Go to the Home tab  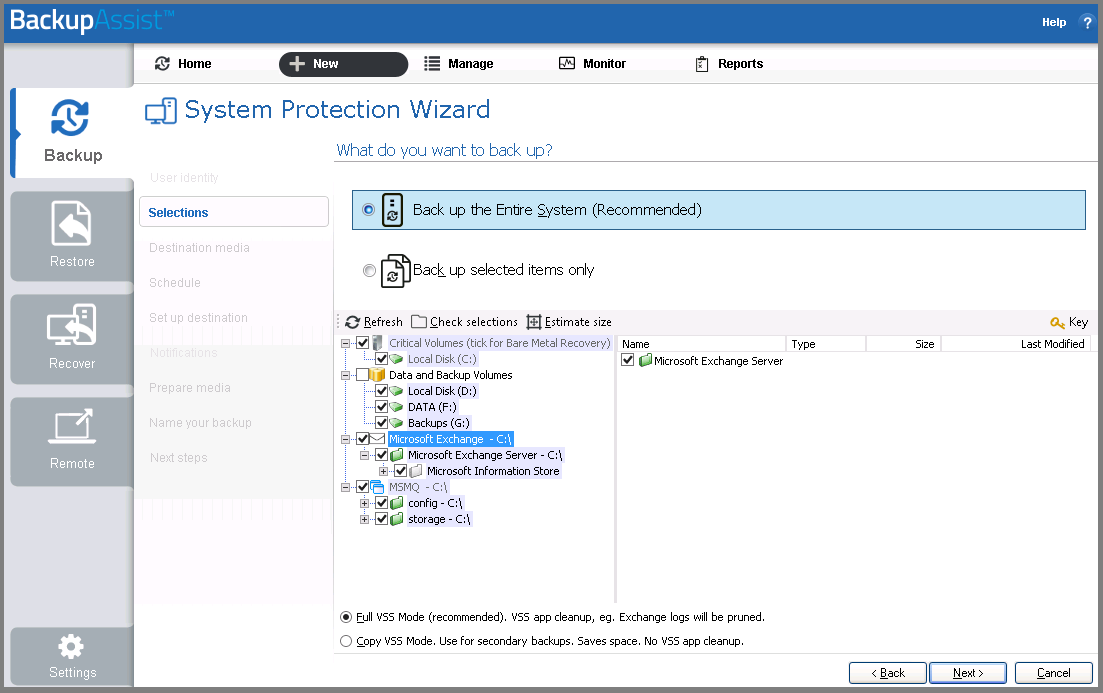184,64
